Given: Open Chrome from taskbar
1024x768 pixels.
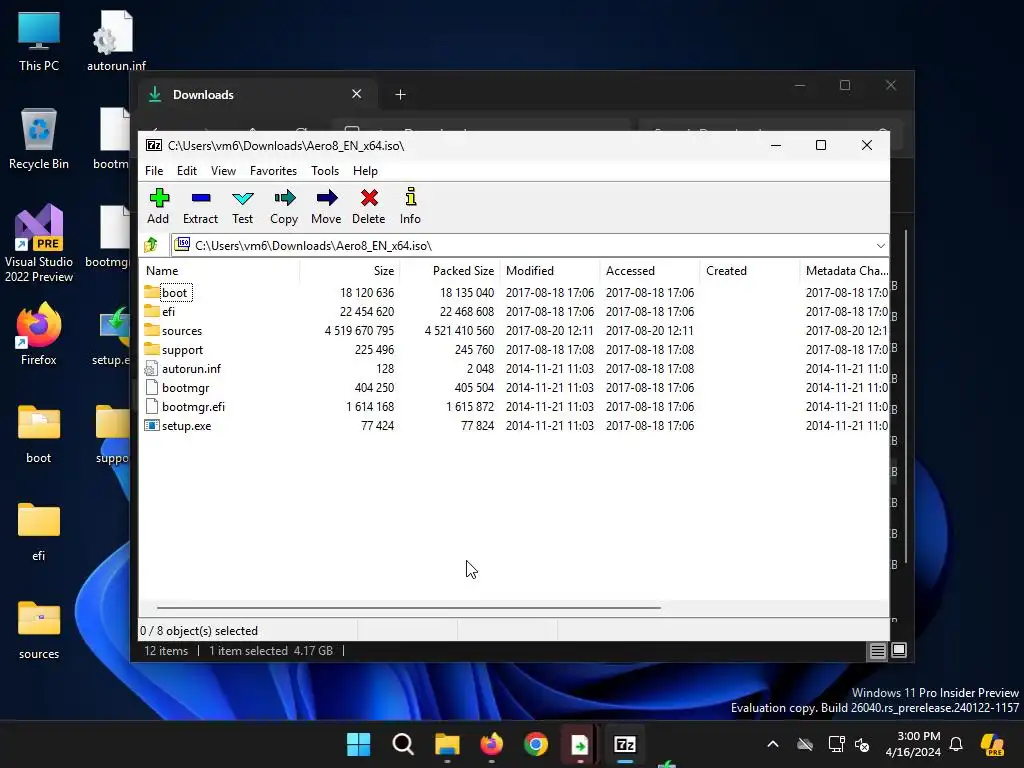Looking at the screenshot, I should click(536, 744).
